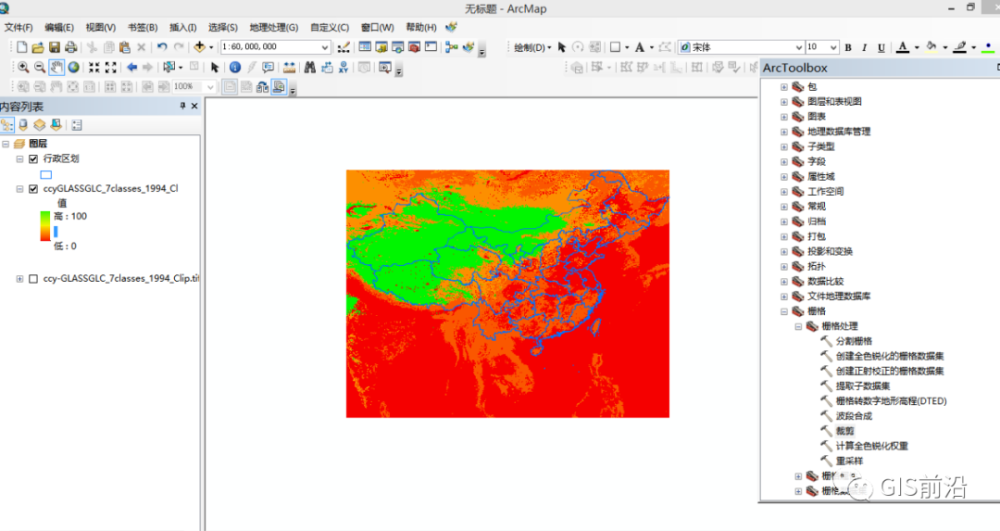Open the 波段合成 tool
Image resolution: width=1000 pixels, height=531 pixels.
pyautogui.click(x=854, y=416)
